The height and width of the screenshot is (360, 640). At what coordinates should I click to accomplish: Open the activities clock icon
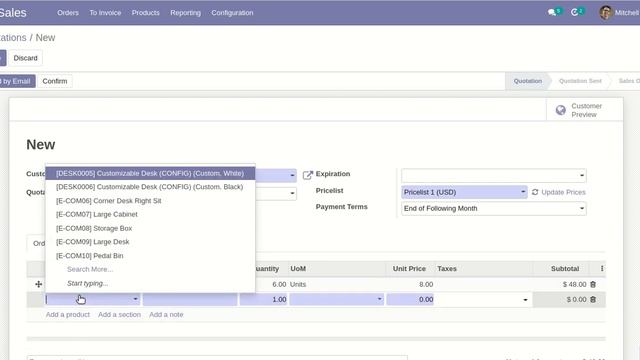575,12
